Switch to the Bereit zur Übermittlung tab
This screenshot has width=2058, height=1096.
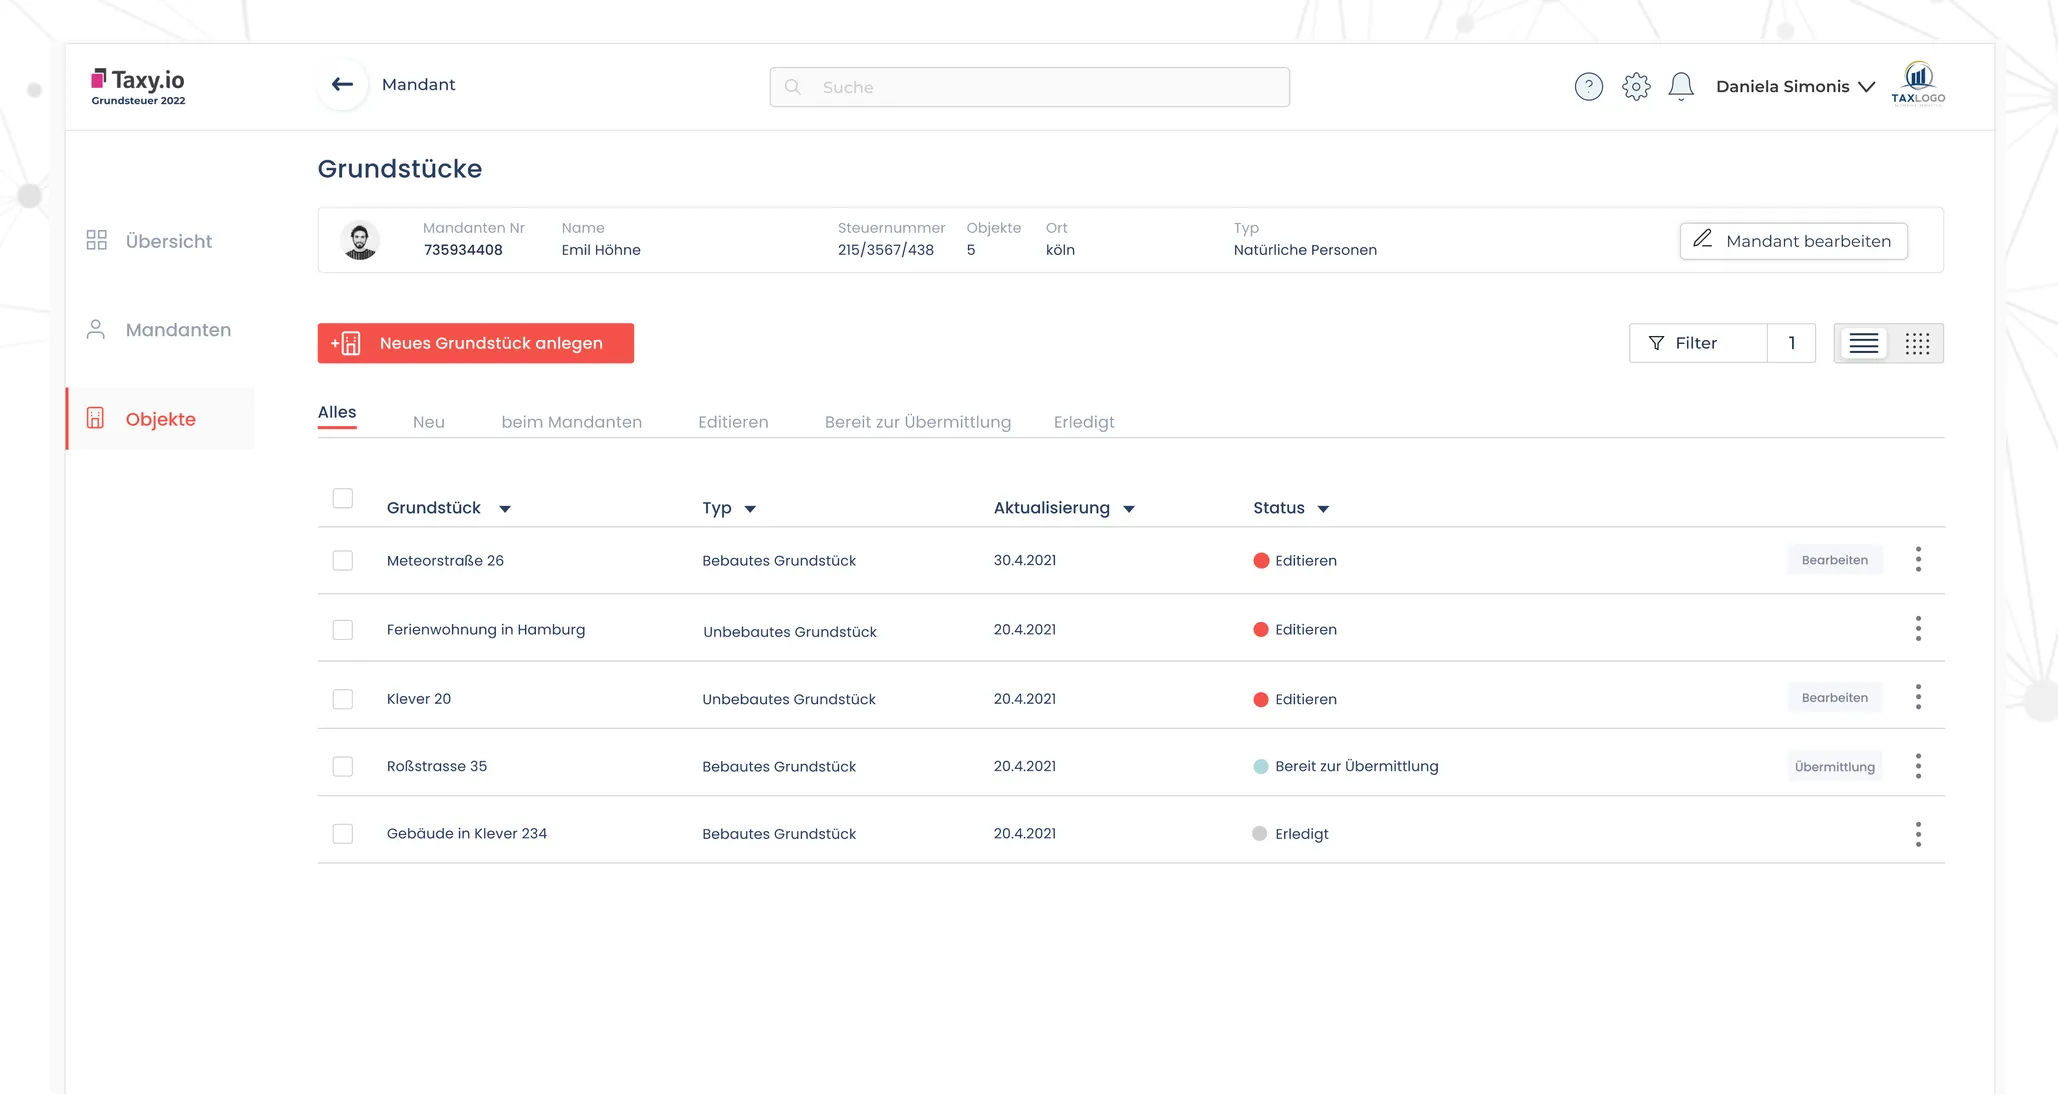coord(917,422)
